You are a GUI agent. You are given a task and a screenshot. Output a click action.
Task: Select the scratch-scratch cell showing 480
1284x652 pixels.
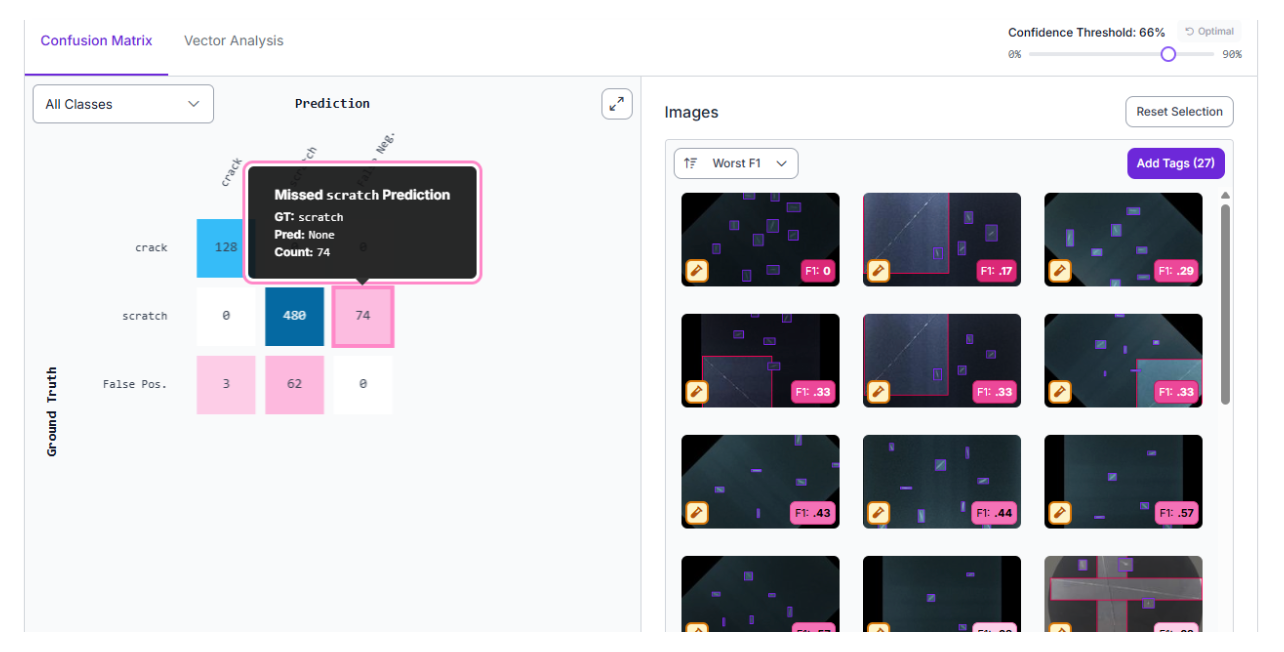coord(294,316)
